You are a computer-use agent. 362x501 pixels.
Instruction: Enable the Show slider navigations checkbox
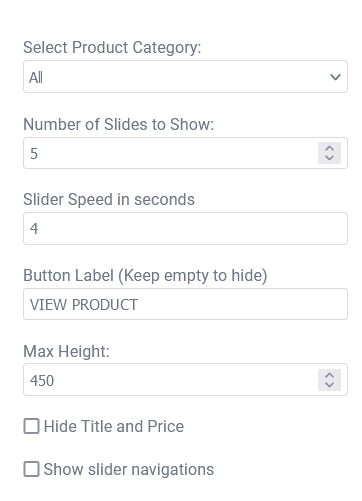coord(31,469)
